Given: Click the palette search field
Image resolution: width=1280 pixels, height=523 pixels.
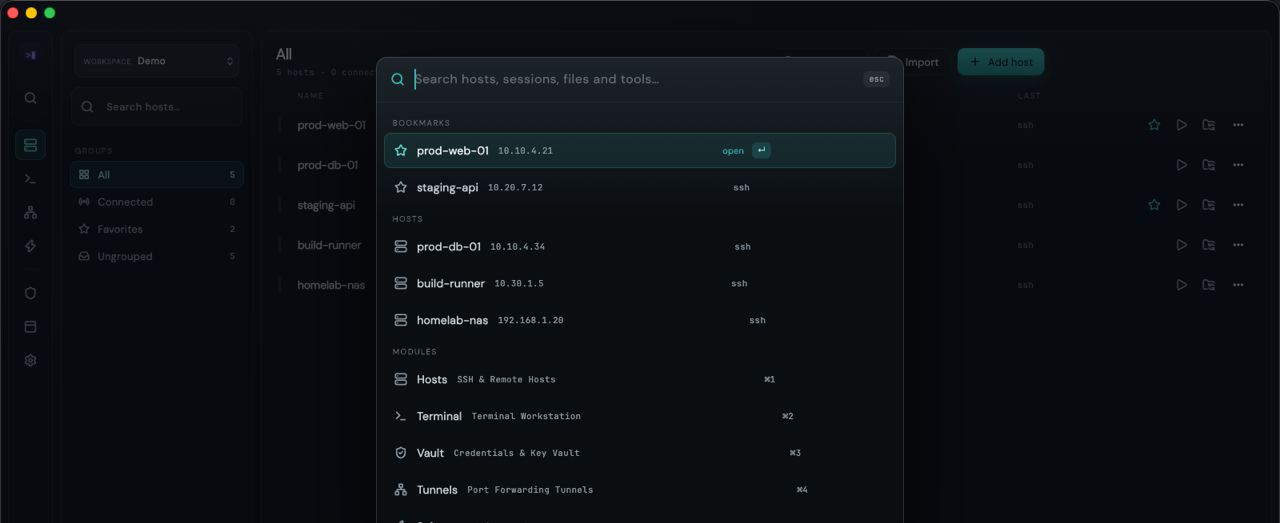Looking at the screenshot, I should (635, 79).
